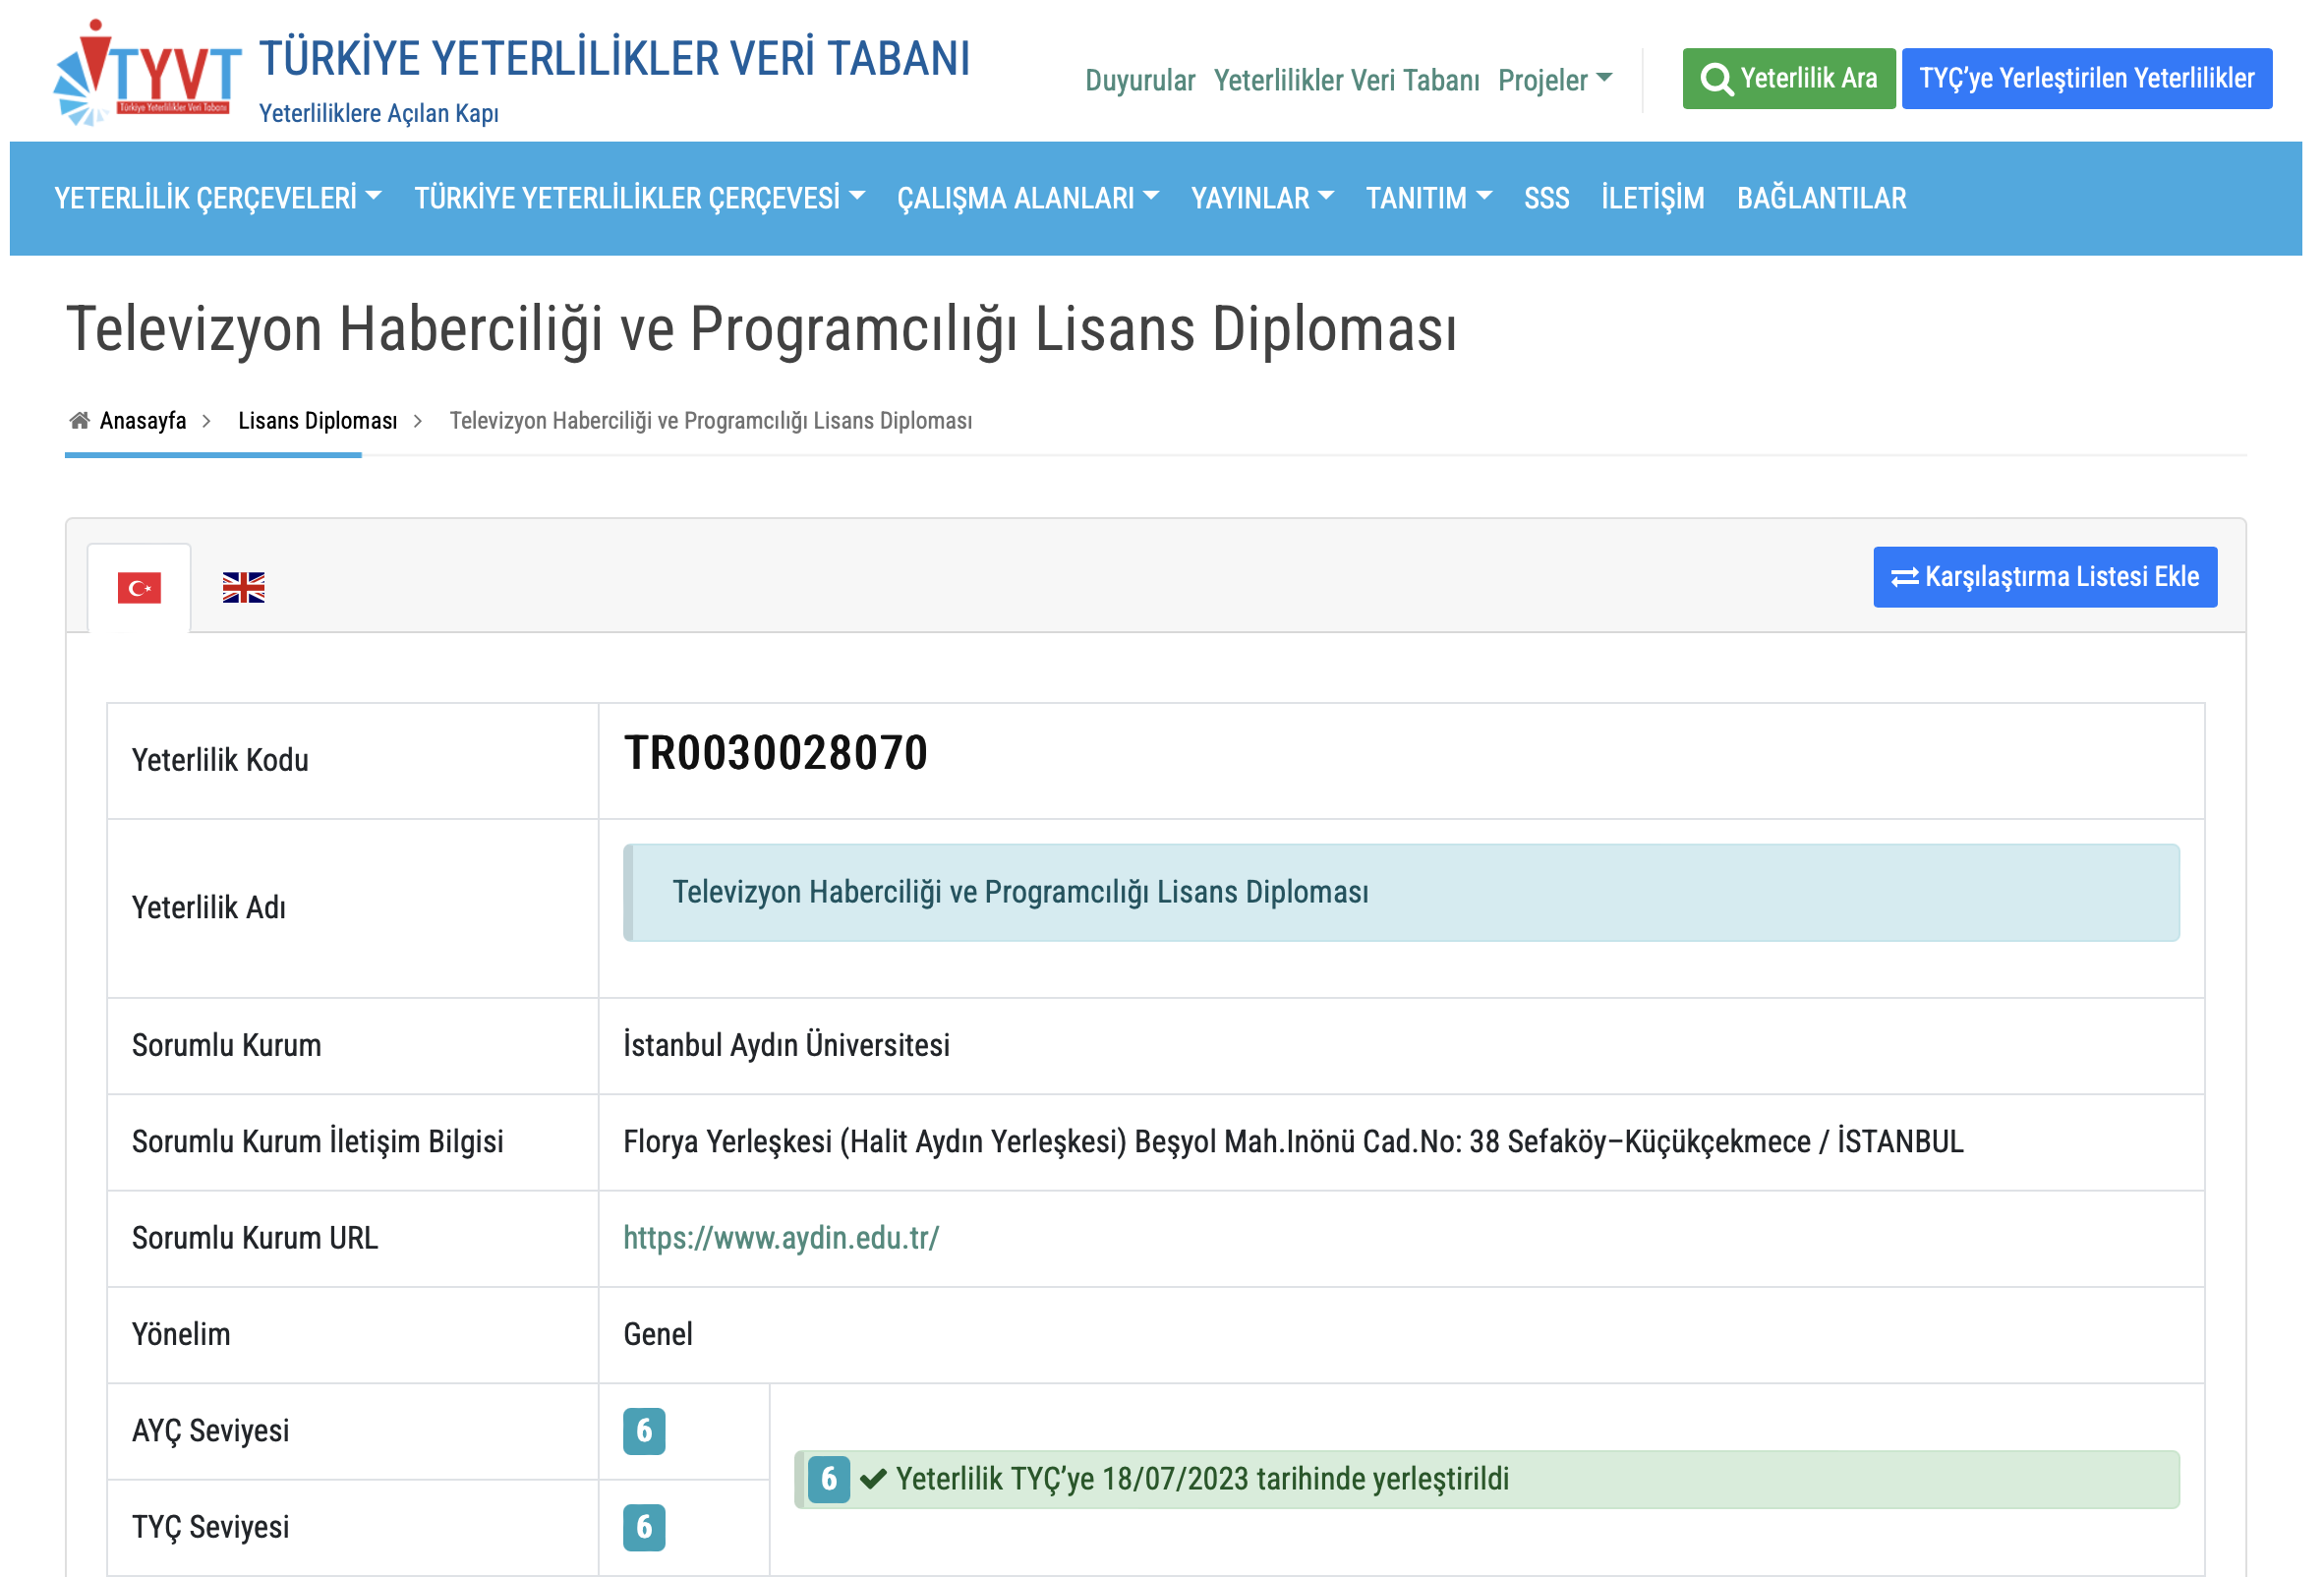Click the checkmark icon in the green notice

[874, 1480]
